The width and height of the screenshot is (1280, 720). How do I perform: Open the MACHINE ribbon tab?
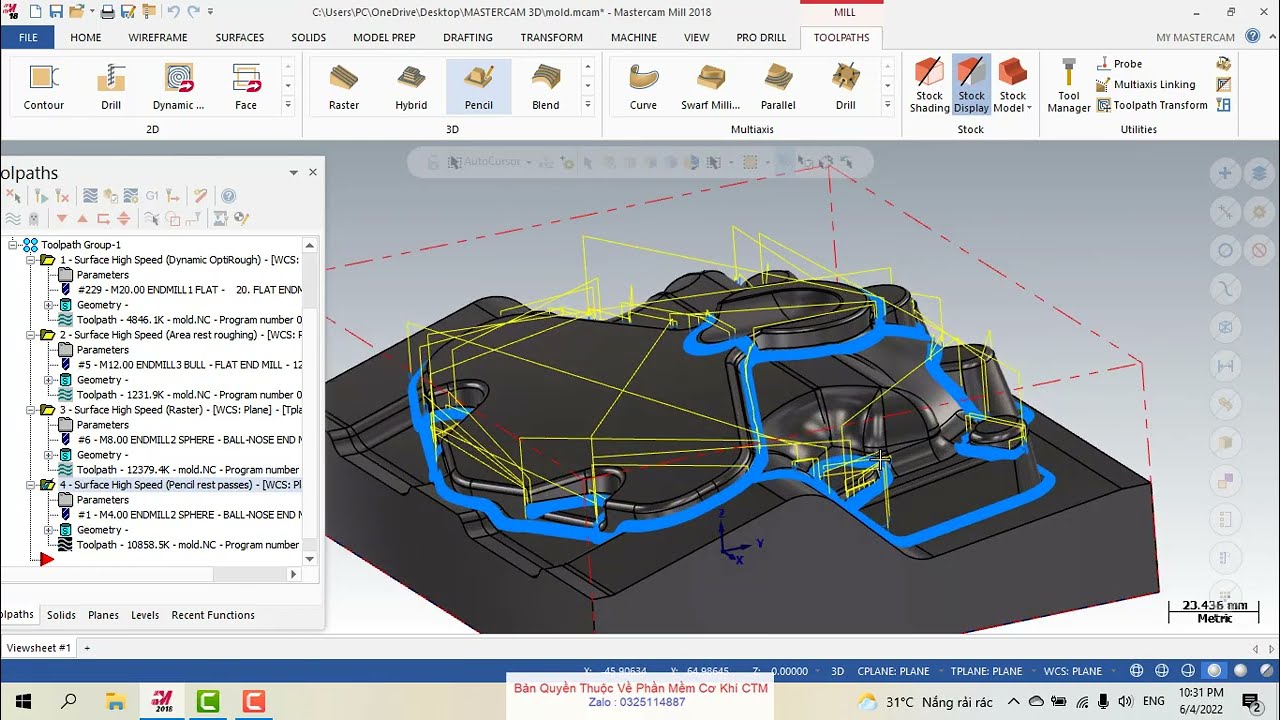[x=634, y=37]
